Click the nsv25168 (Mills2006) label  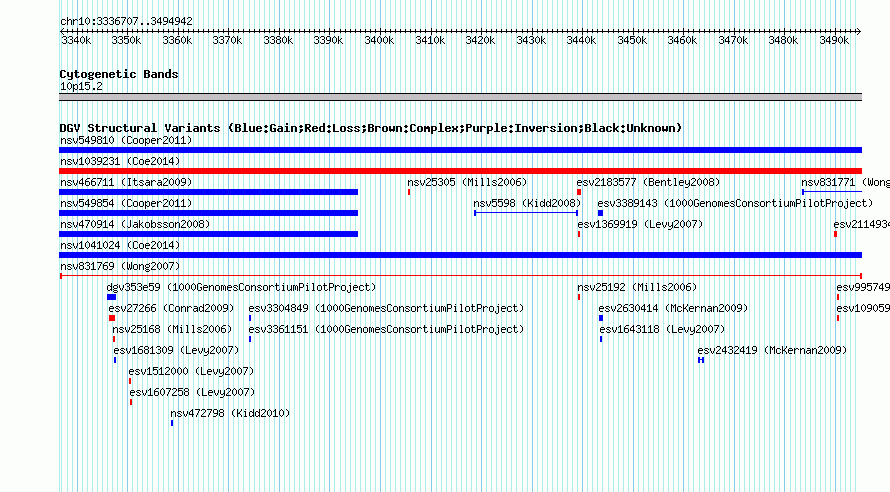point(172,329)
